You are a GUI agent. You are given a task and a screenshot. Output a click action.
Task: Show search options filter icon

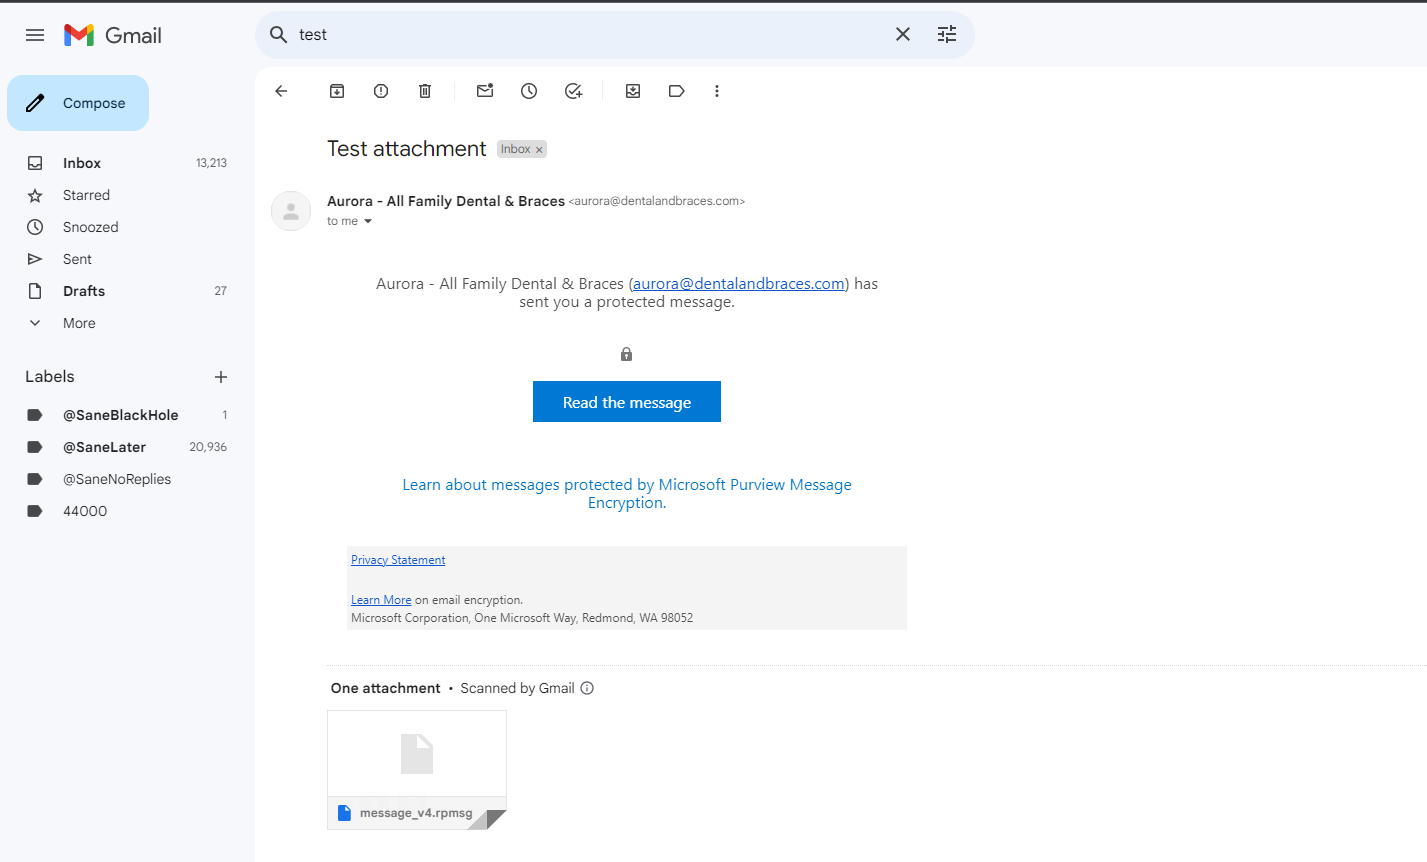(947, 35)
